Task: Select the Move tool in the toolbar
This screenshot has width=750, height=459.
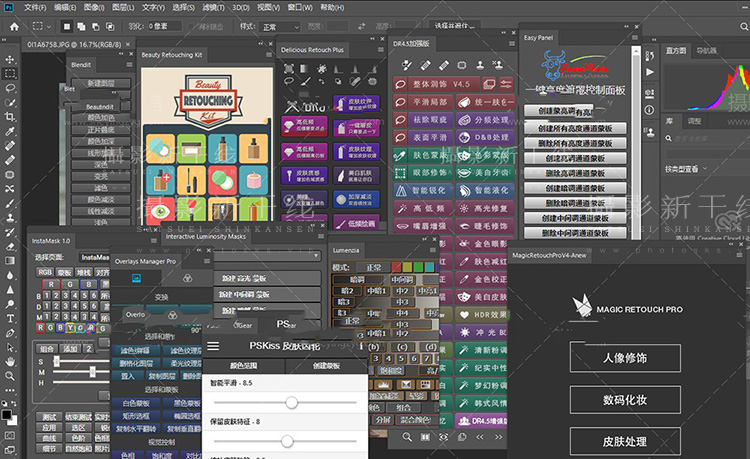Action: click(10, 59)
